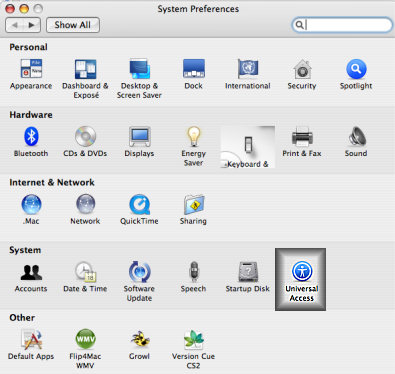Image resolution: width=395 pixels, height=374 pixels.
Task: Click the magnifying glass in search field
Action: pos(299,25)
